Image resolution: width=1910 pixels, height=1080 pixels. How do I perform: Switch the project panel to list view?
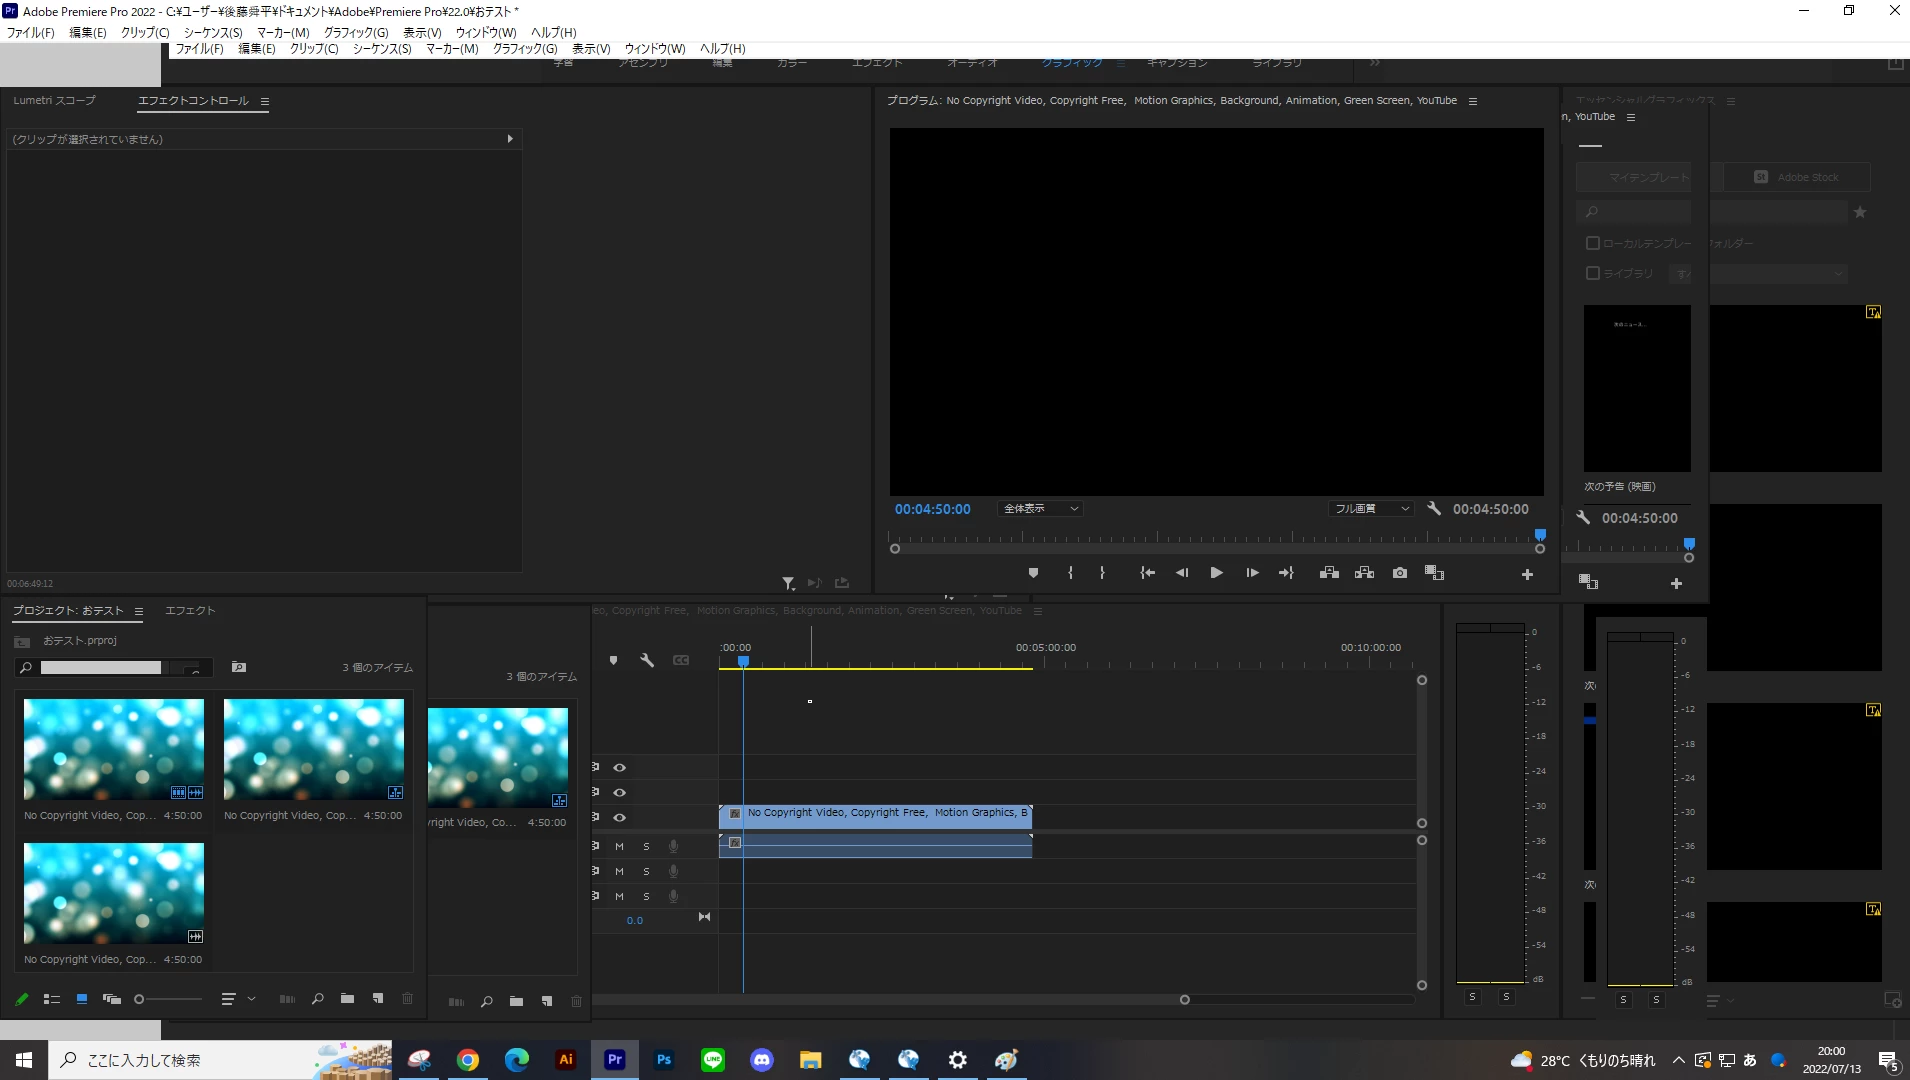click(52, 999)
